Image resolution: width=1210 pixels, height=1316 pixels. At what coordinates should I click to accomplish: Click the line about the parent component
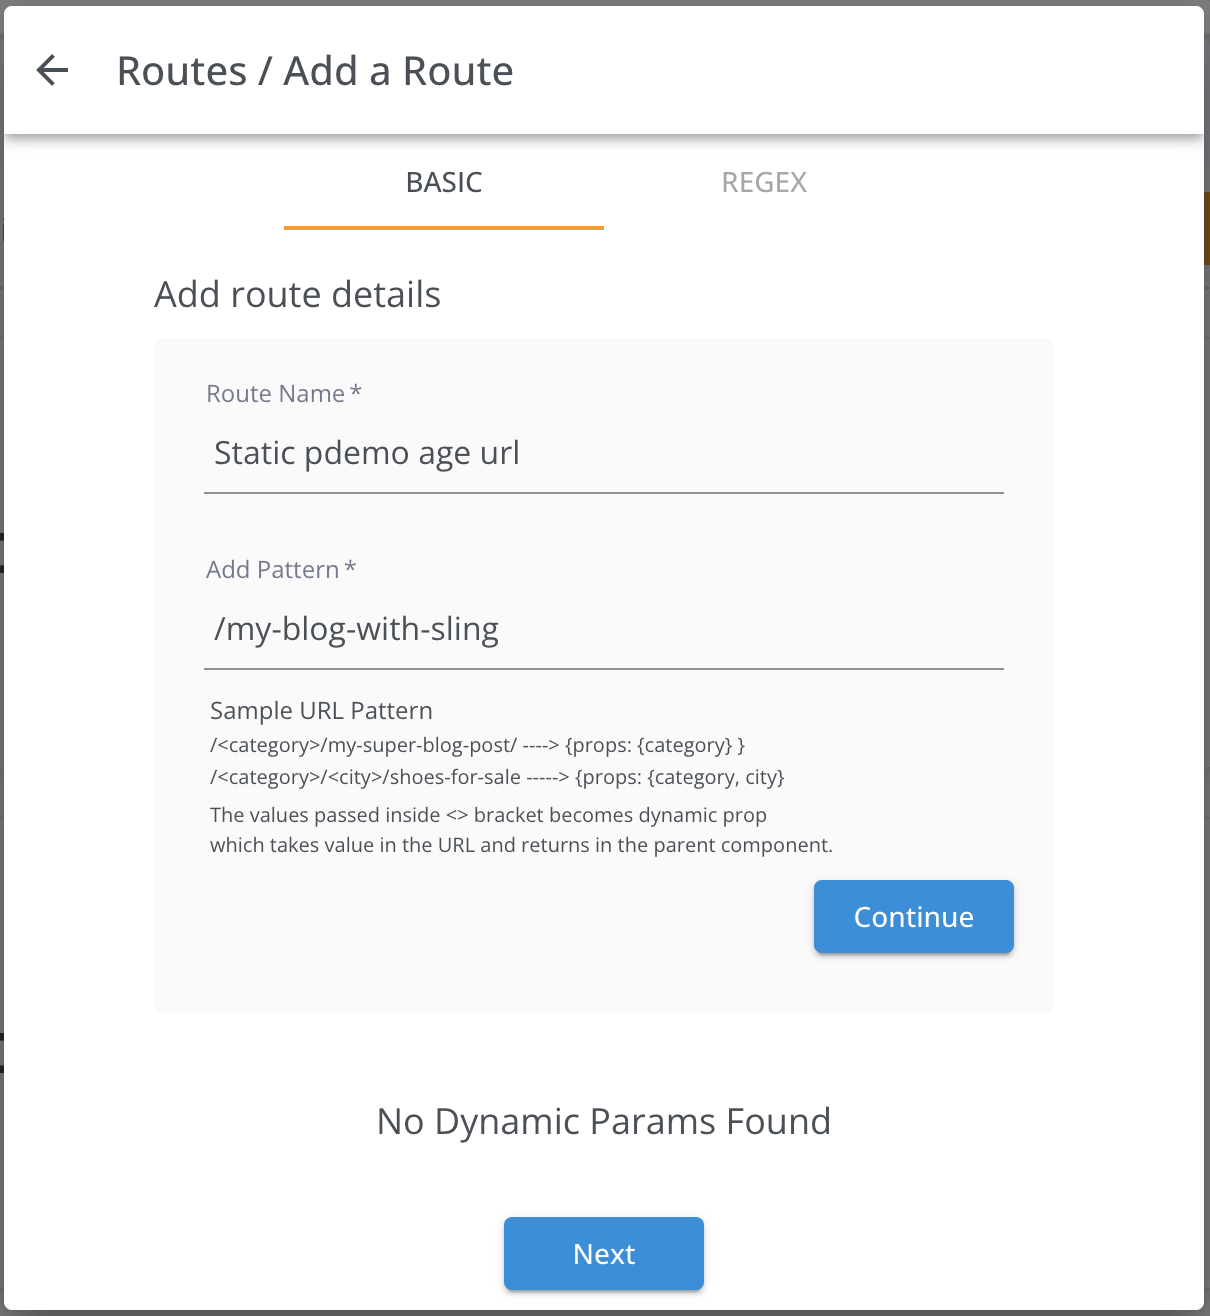(x=521, y=845)
